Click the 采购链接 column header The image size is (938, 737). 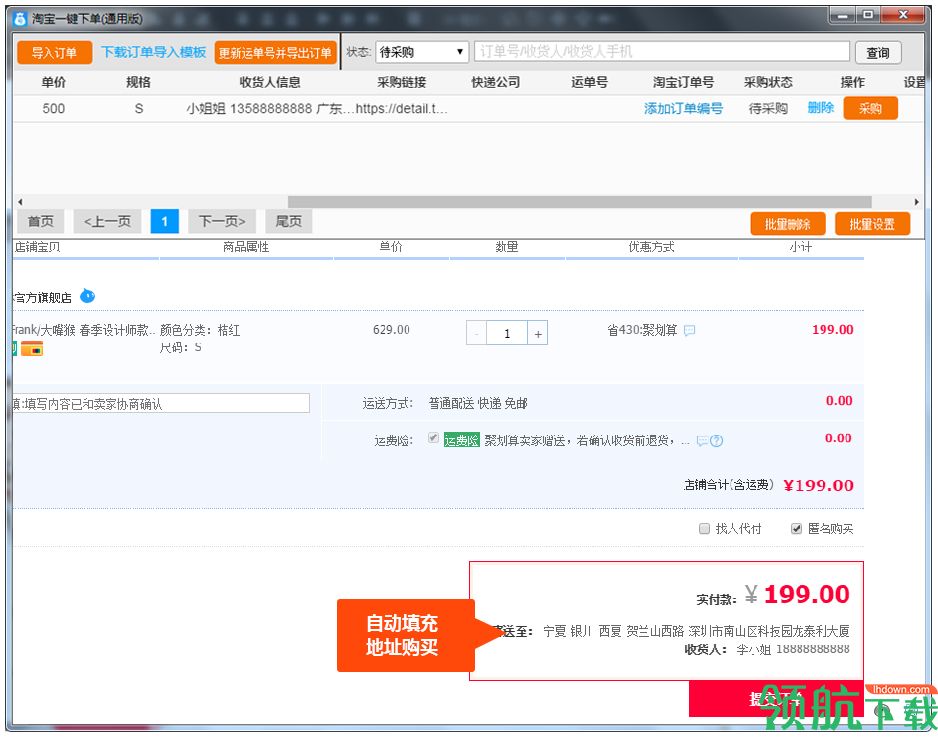click(401, 82)
